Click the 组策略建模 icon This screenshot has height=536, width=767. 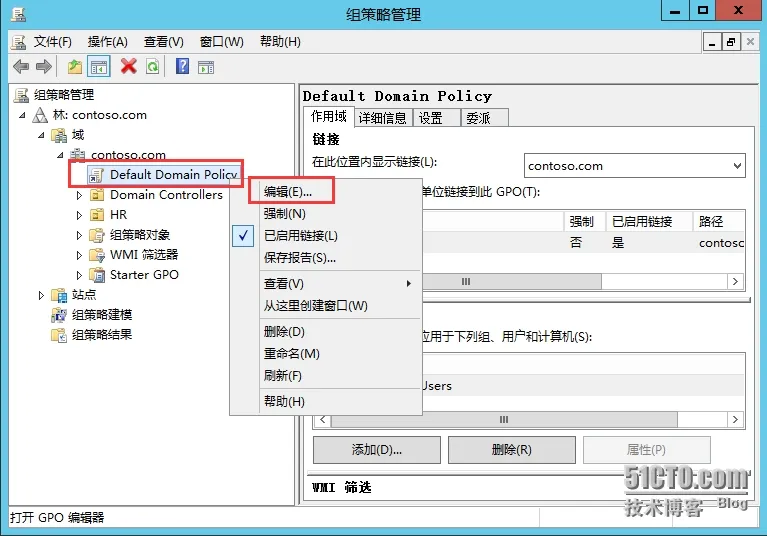tap(59, 315)
